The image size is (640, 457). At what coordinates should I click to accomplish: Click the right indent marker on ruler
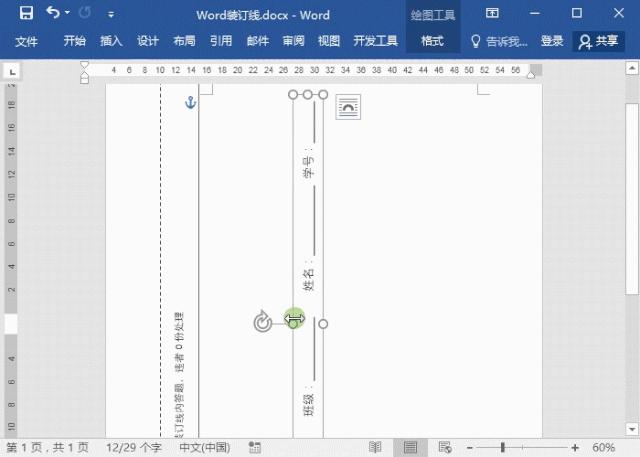[x=531, y=75]
